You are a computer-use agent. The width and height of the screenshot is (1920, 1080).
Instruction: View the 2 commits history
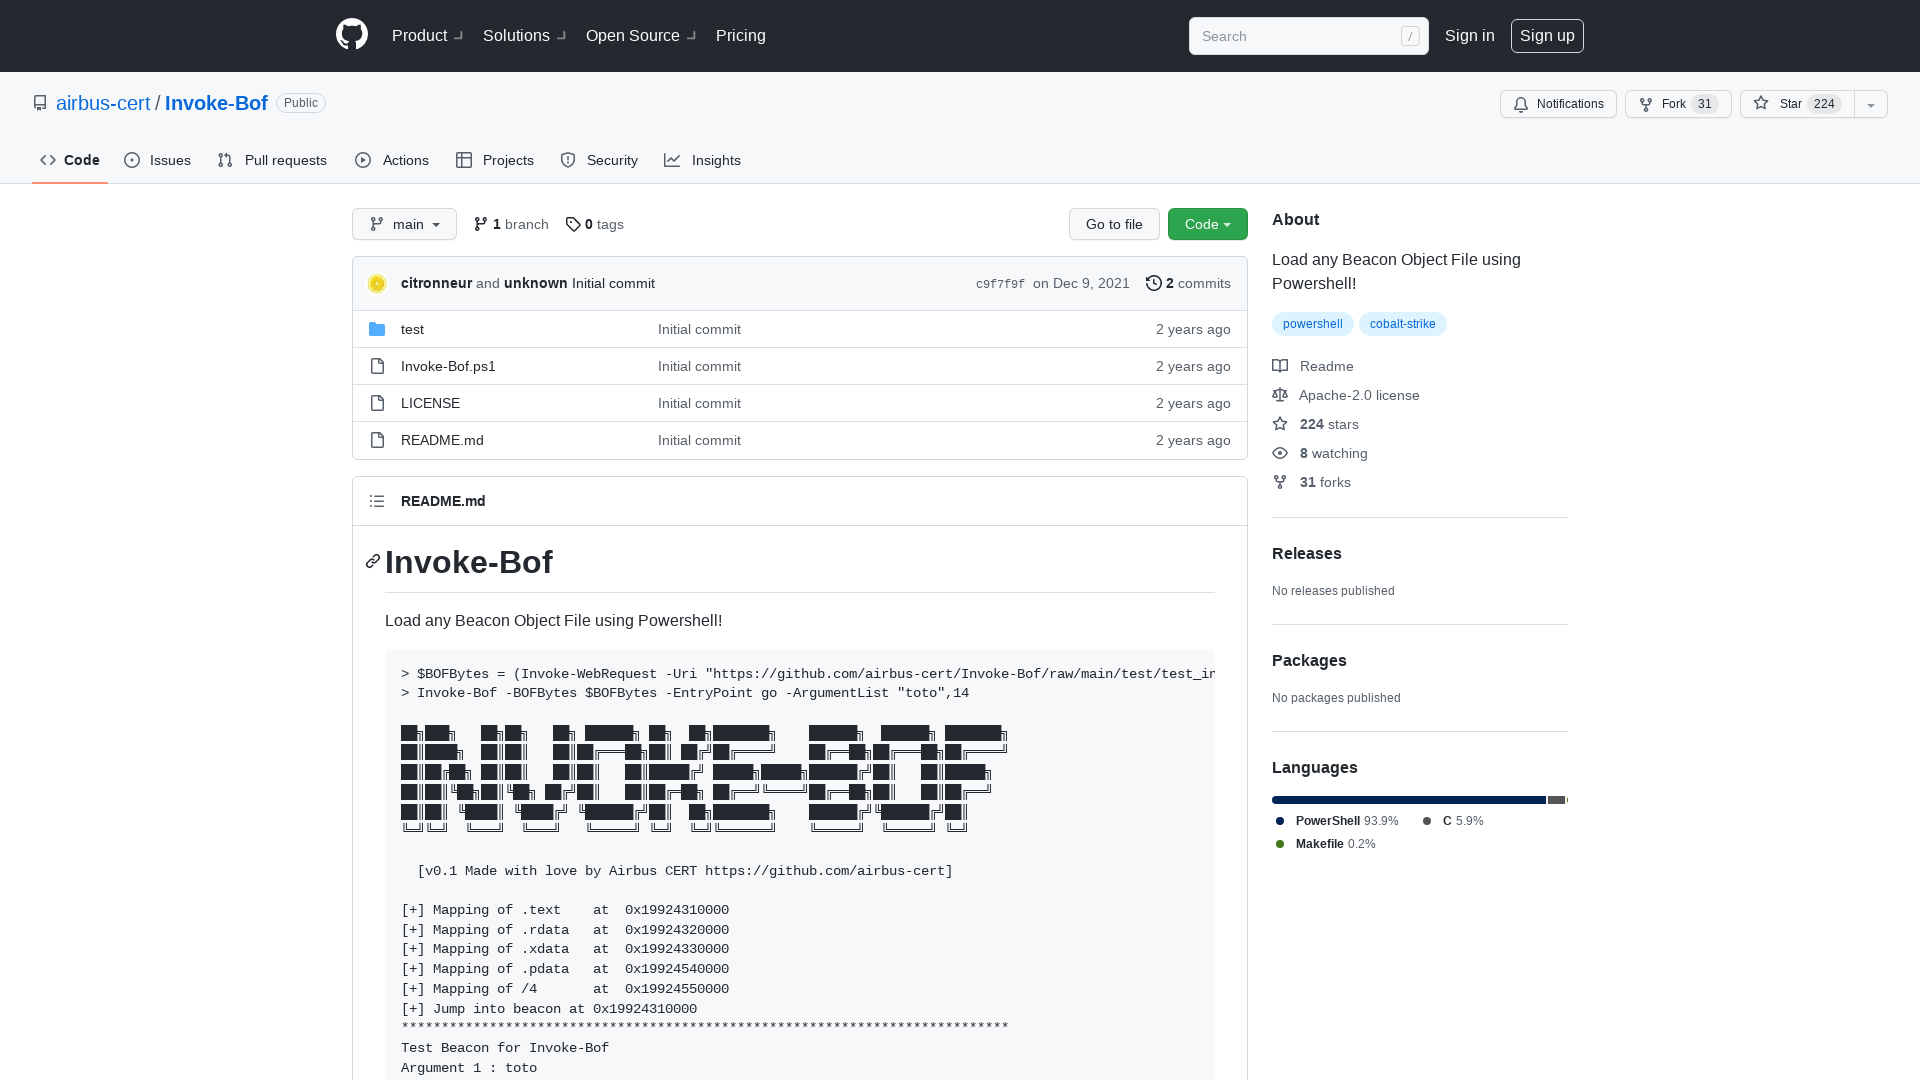[x=1188, y=283]
